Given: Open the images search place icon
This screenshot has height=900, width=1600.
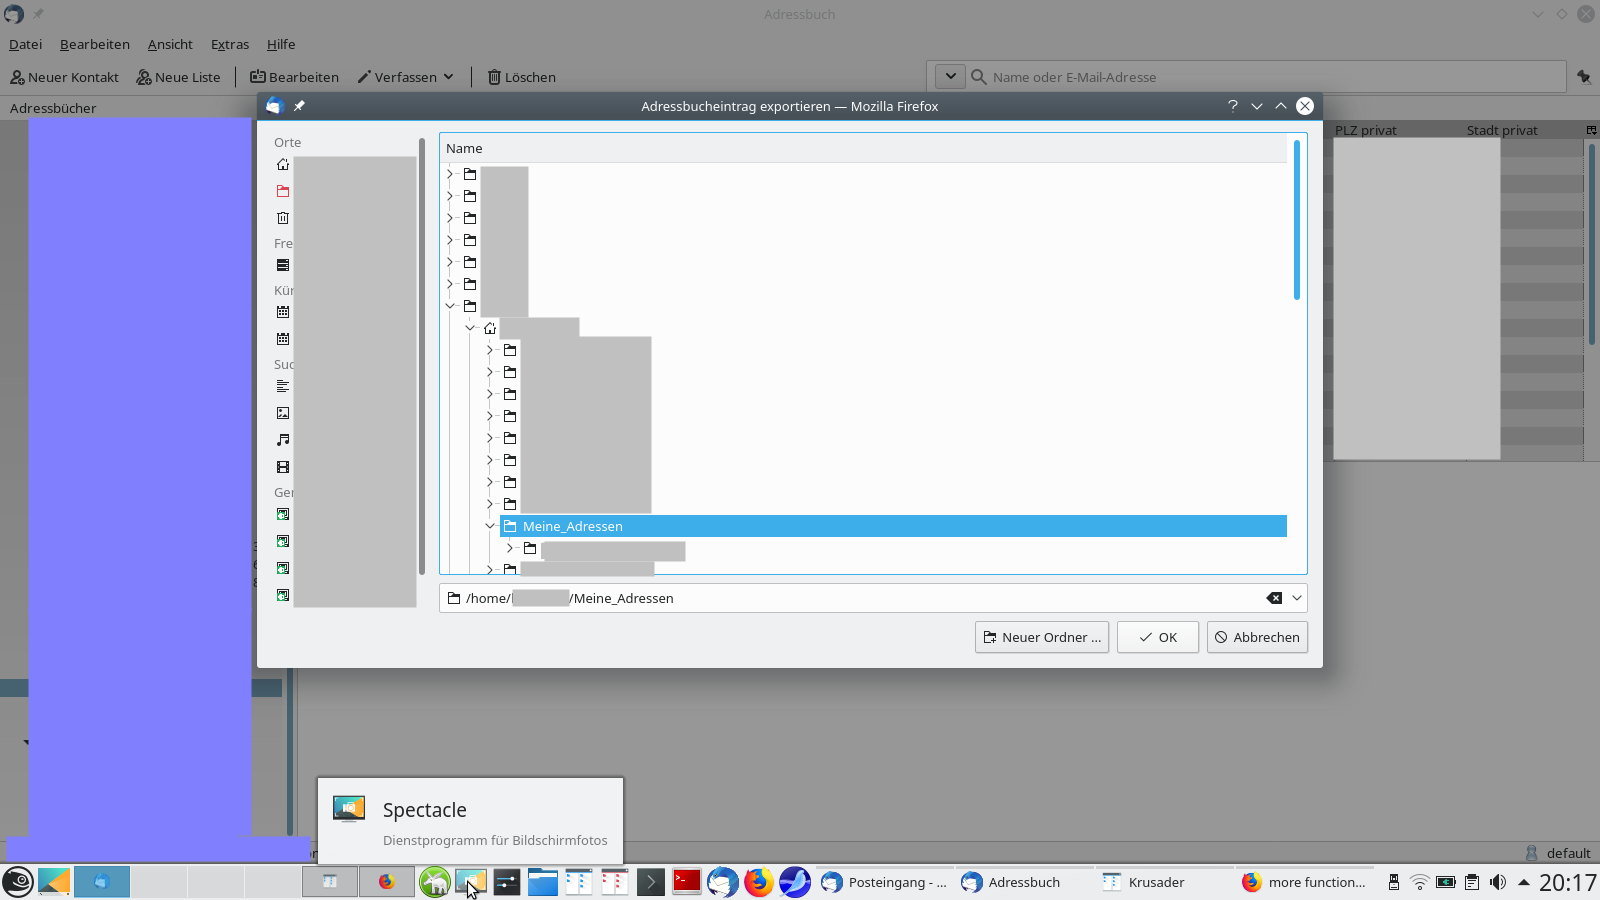Looking at the screenshot, I should coord(283,413).
